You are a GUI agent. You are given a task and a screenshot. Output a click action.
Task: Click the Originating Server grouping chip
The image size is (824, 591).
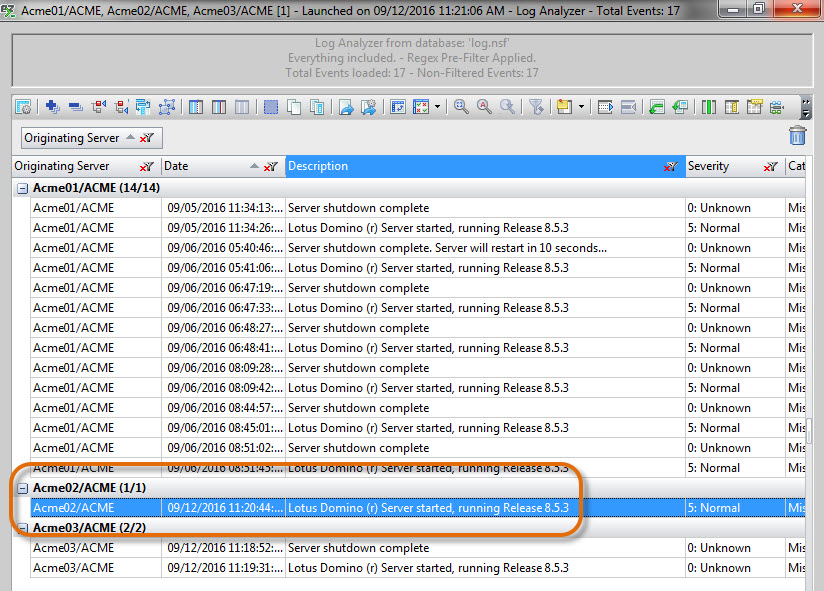tap(91, 138)
